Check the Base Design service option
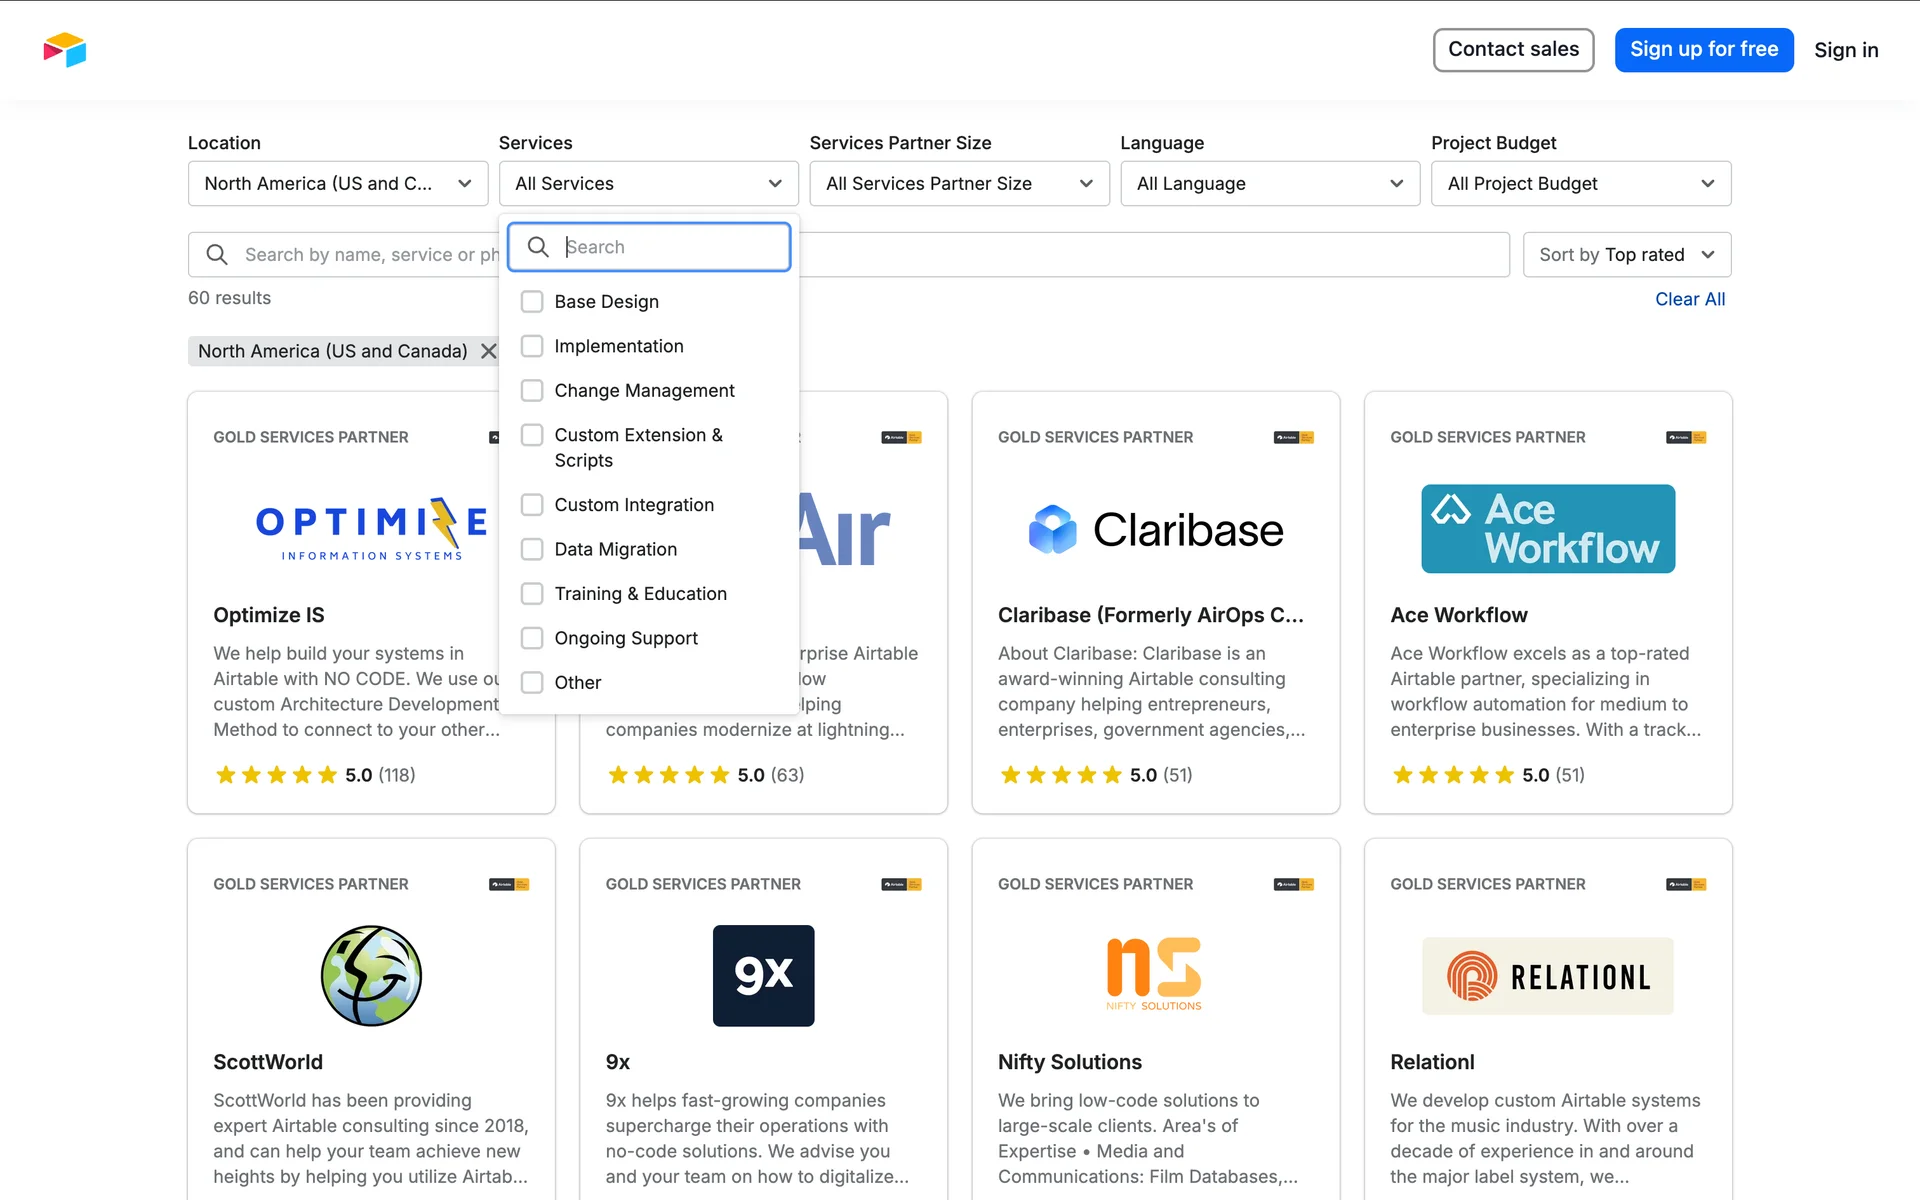This screenshot has height=1200, width=1920. tap(532, 302)
